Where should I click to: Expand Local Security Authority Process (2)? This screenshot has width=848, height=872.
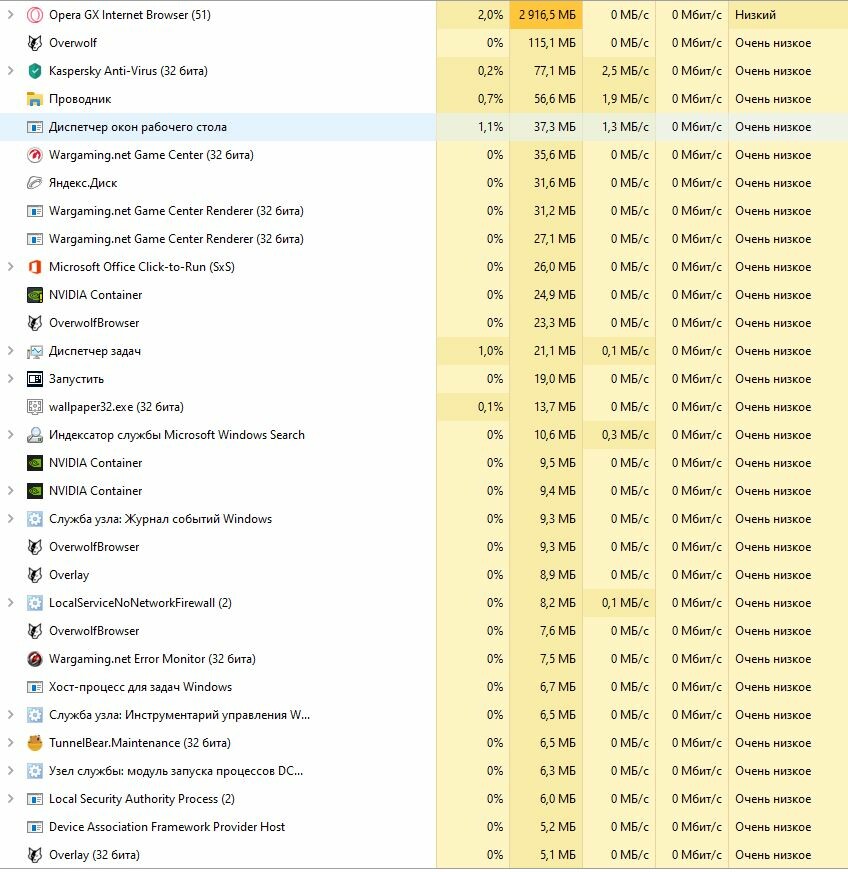(10, 799)
